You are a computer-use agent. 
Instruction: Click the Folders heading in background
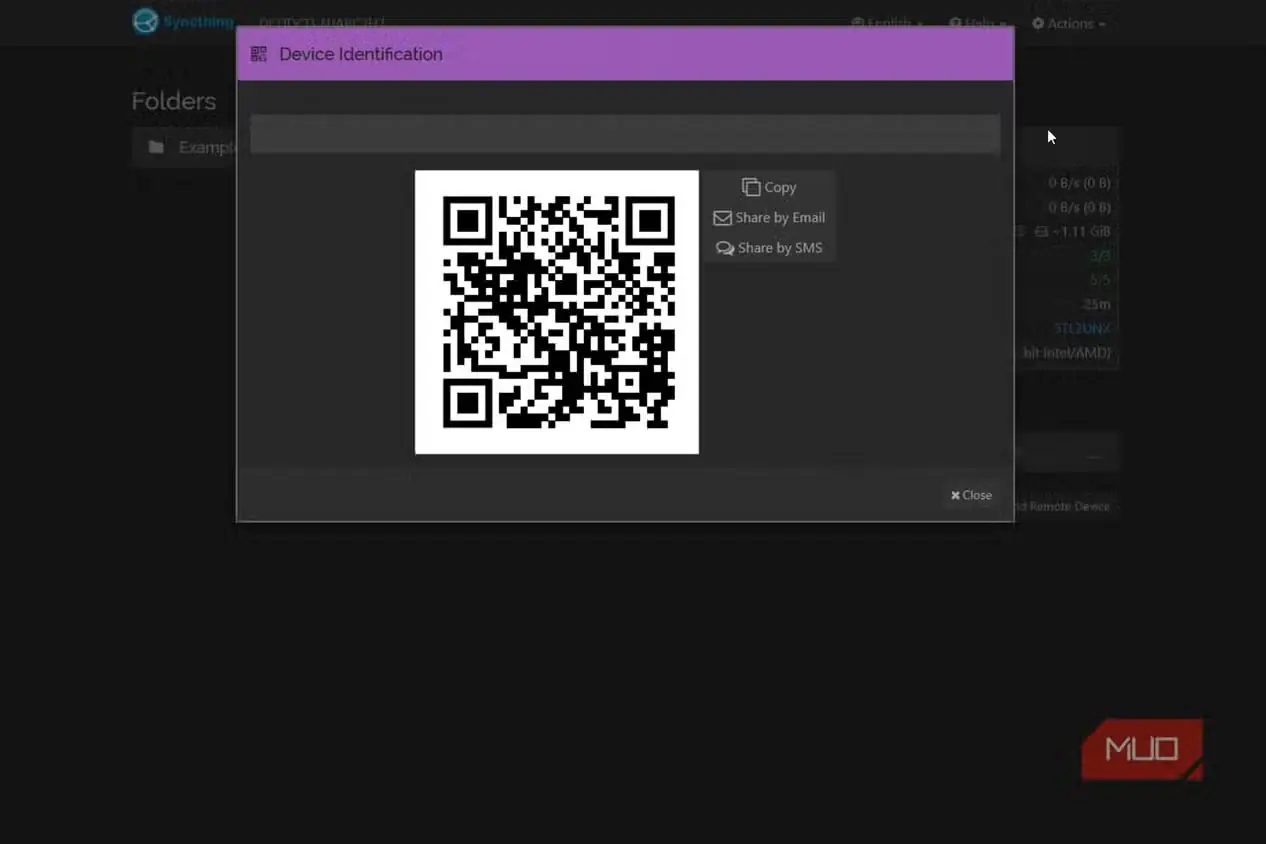click(x=174, y=101)
